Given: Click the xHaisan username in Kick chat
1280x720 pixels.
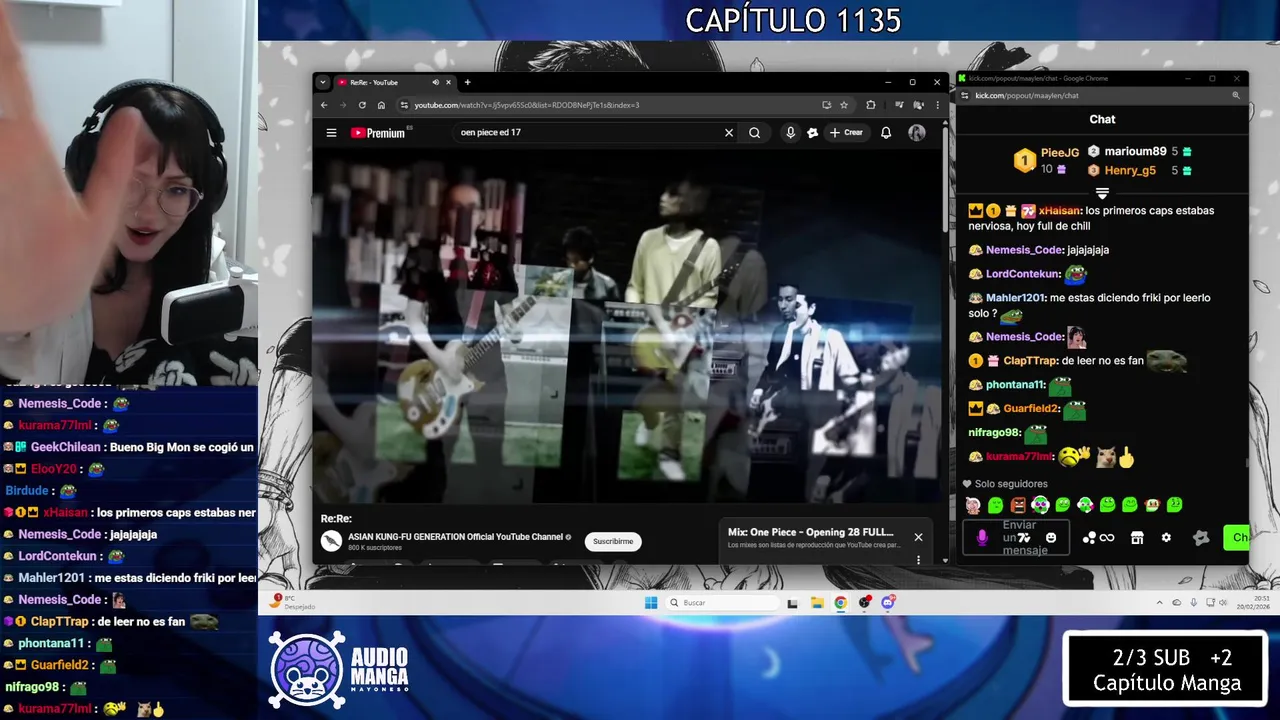Looking at the screenshot, I should coord(1059,211).
